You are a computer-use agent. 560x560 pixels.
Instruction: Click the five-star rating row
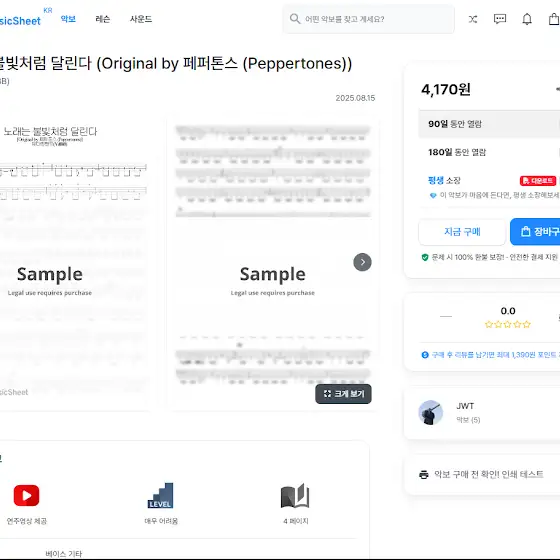[508, 324]
